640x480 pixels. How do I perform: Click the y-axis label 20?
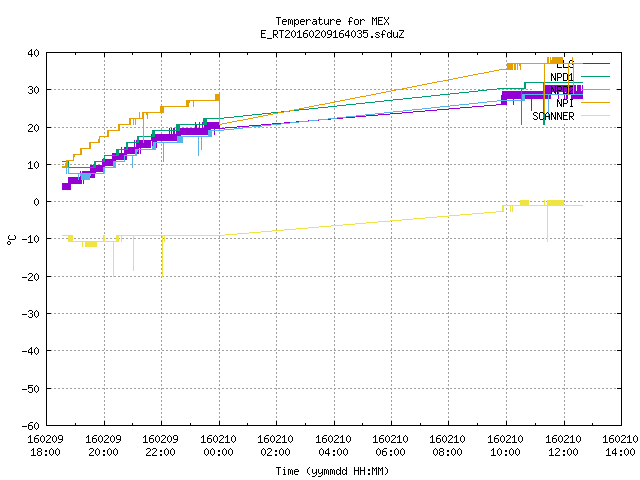pyautogui.click(x=34, y=128)
